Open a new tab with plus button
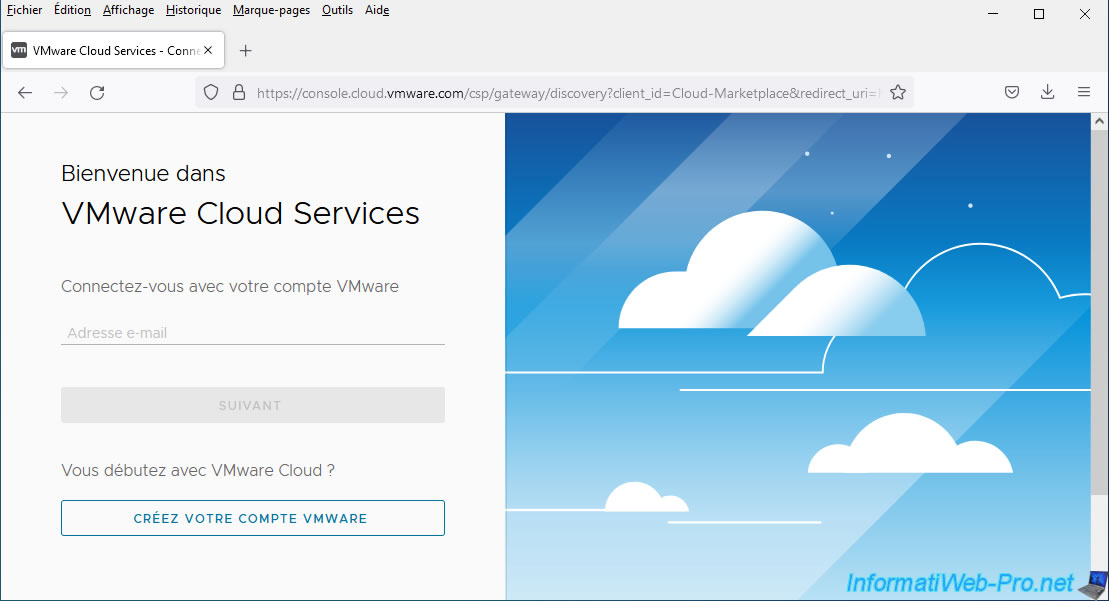Viewport: 1109px width, 601px height. tap(246, 51)
